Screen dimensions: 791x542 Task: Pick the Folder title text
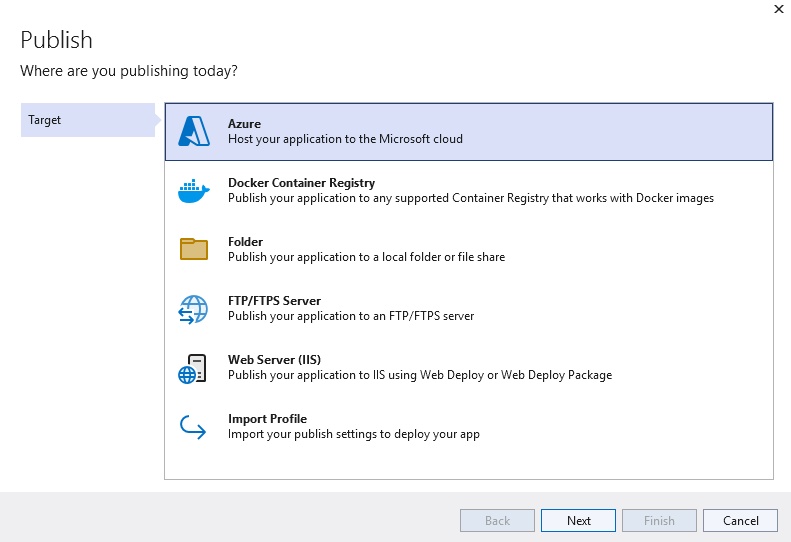coord(245,242)
